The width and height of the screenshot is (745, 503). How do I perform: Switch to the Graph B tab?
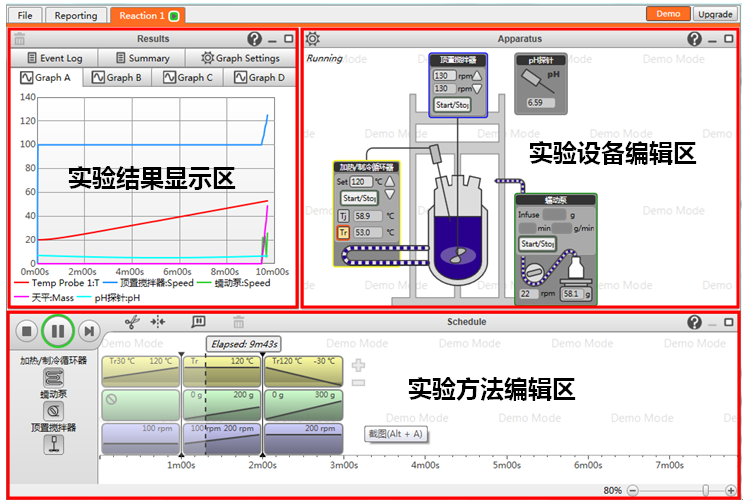point(116,77)
